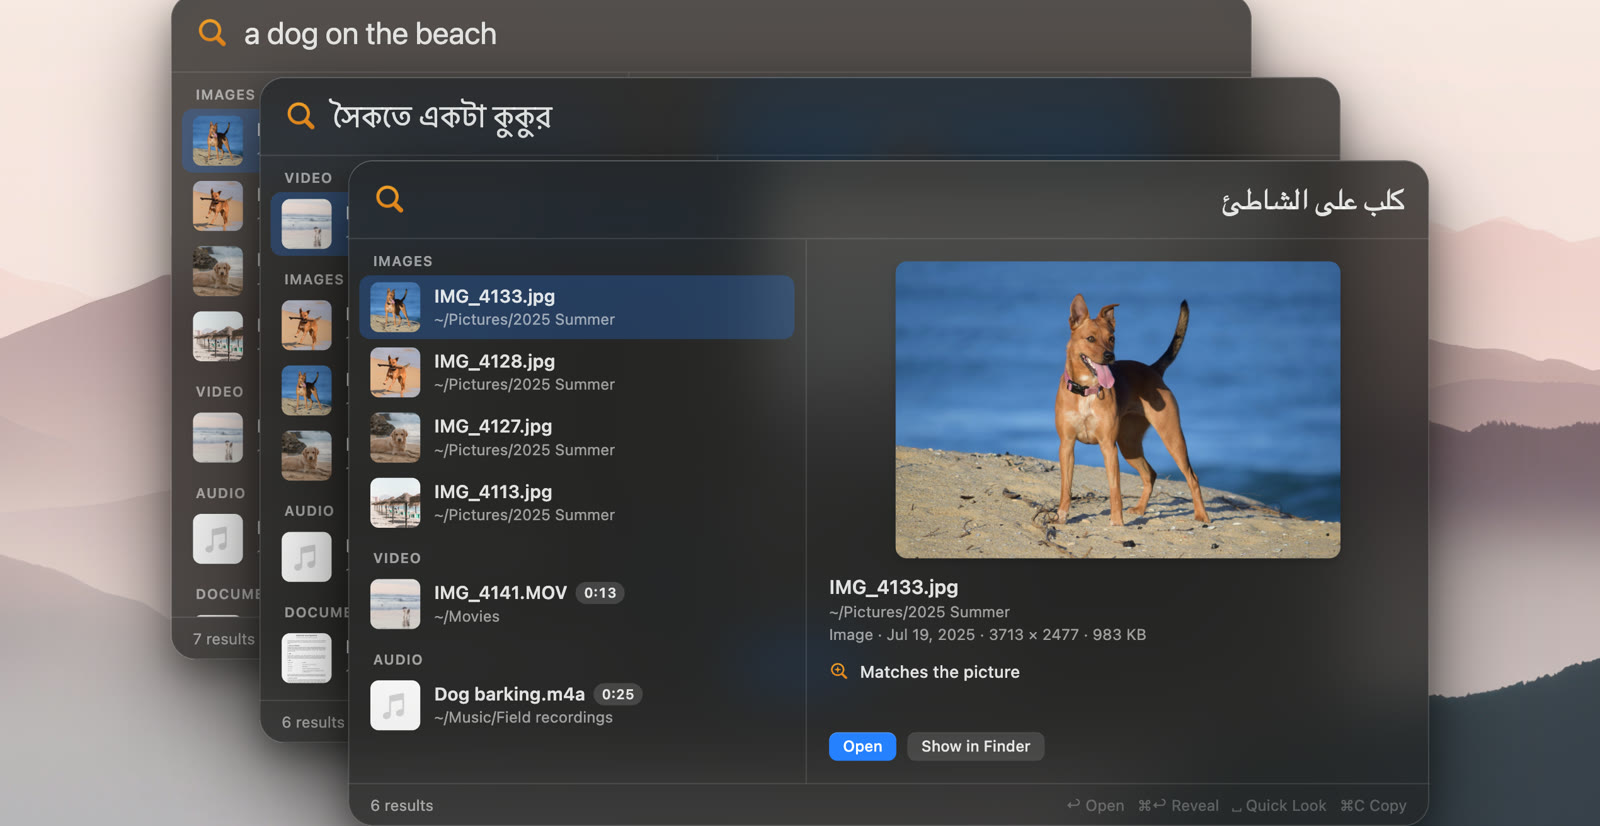Click the beach umbrellas thumbnail in the English search window

(x=218, y=336)
